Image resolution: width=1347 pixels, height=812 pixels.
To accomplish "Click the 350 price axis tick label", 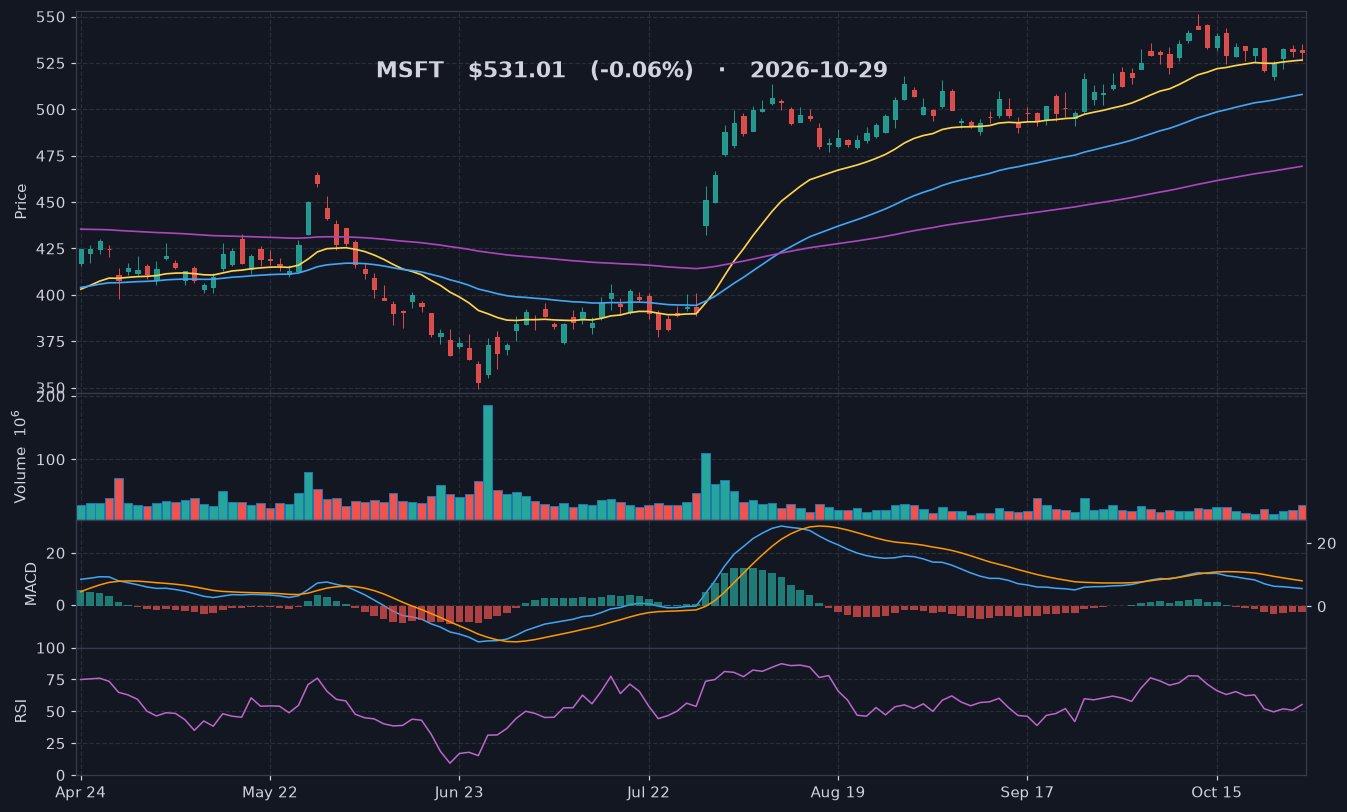I will point(52,388).
